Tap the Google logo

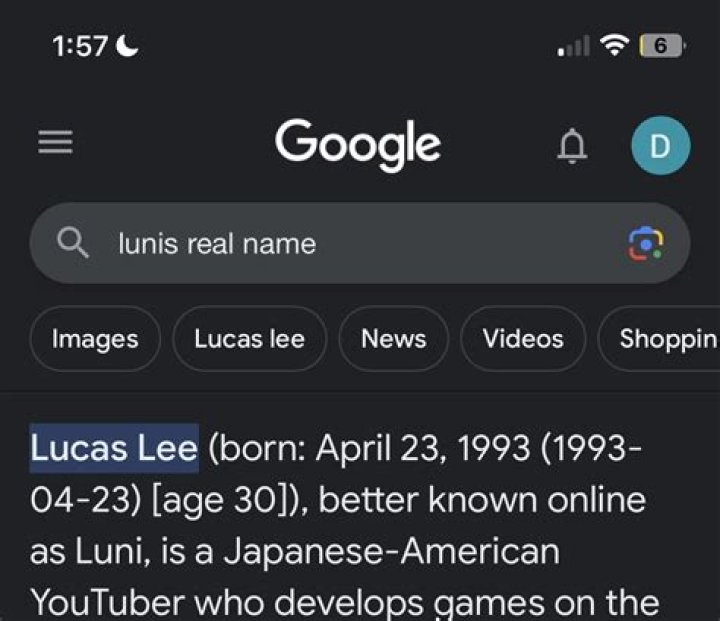[358, 144]
